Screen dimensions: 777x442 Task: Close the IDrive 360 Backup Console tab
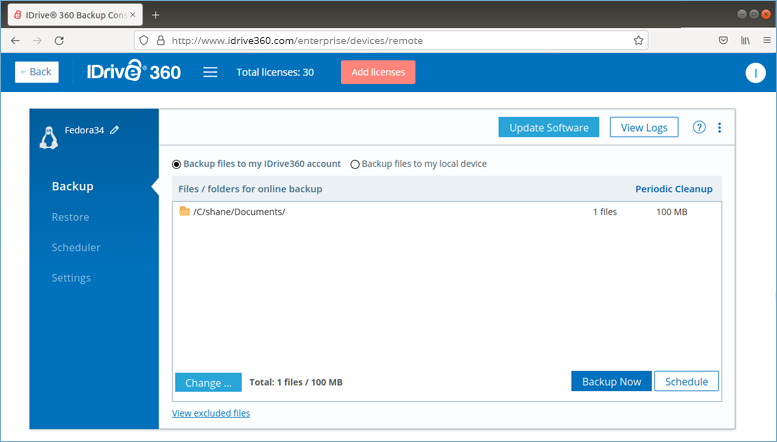pyautogui.click(x=133, y=15)
